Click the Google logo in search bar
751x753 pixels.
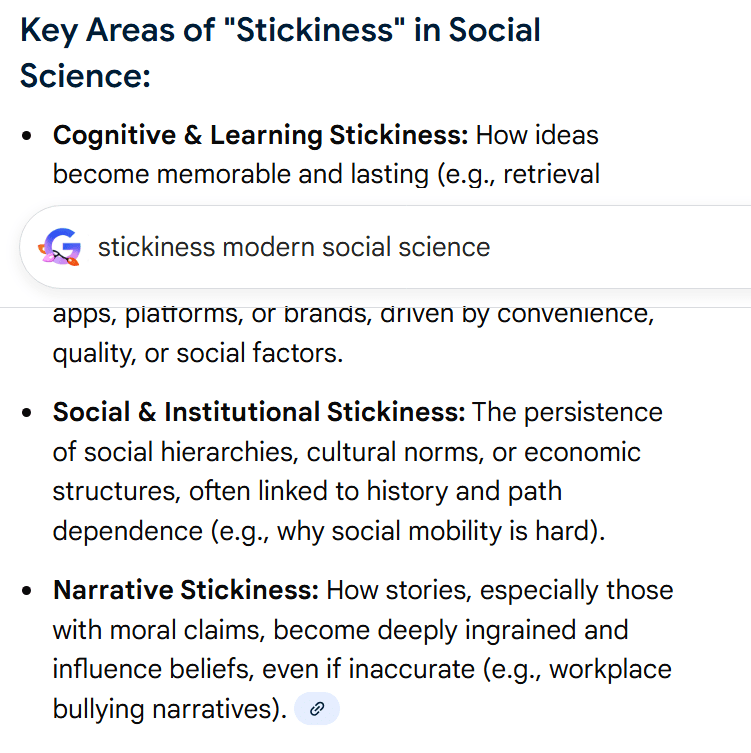pos(60,247)
